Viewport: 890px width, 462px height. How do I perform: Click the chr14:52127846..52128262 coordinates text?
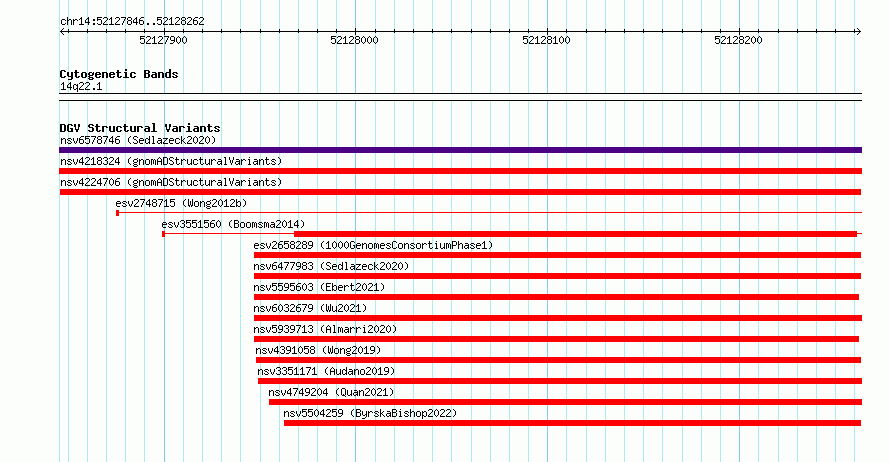pyautogui.click(x=132, y=21)
